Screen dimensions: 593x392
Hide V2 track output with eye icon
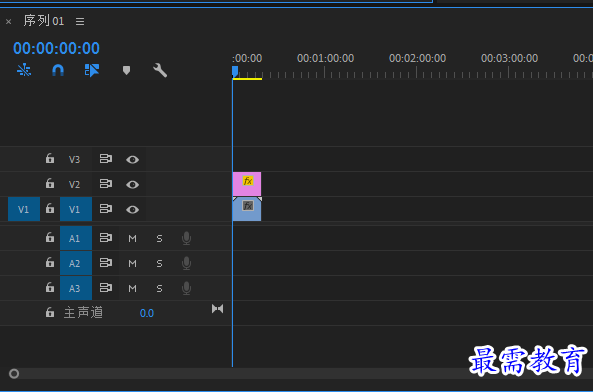[x=132, y=184]
